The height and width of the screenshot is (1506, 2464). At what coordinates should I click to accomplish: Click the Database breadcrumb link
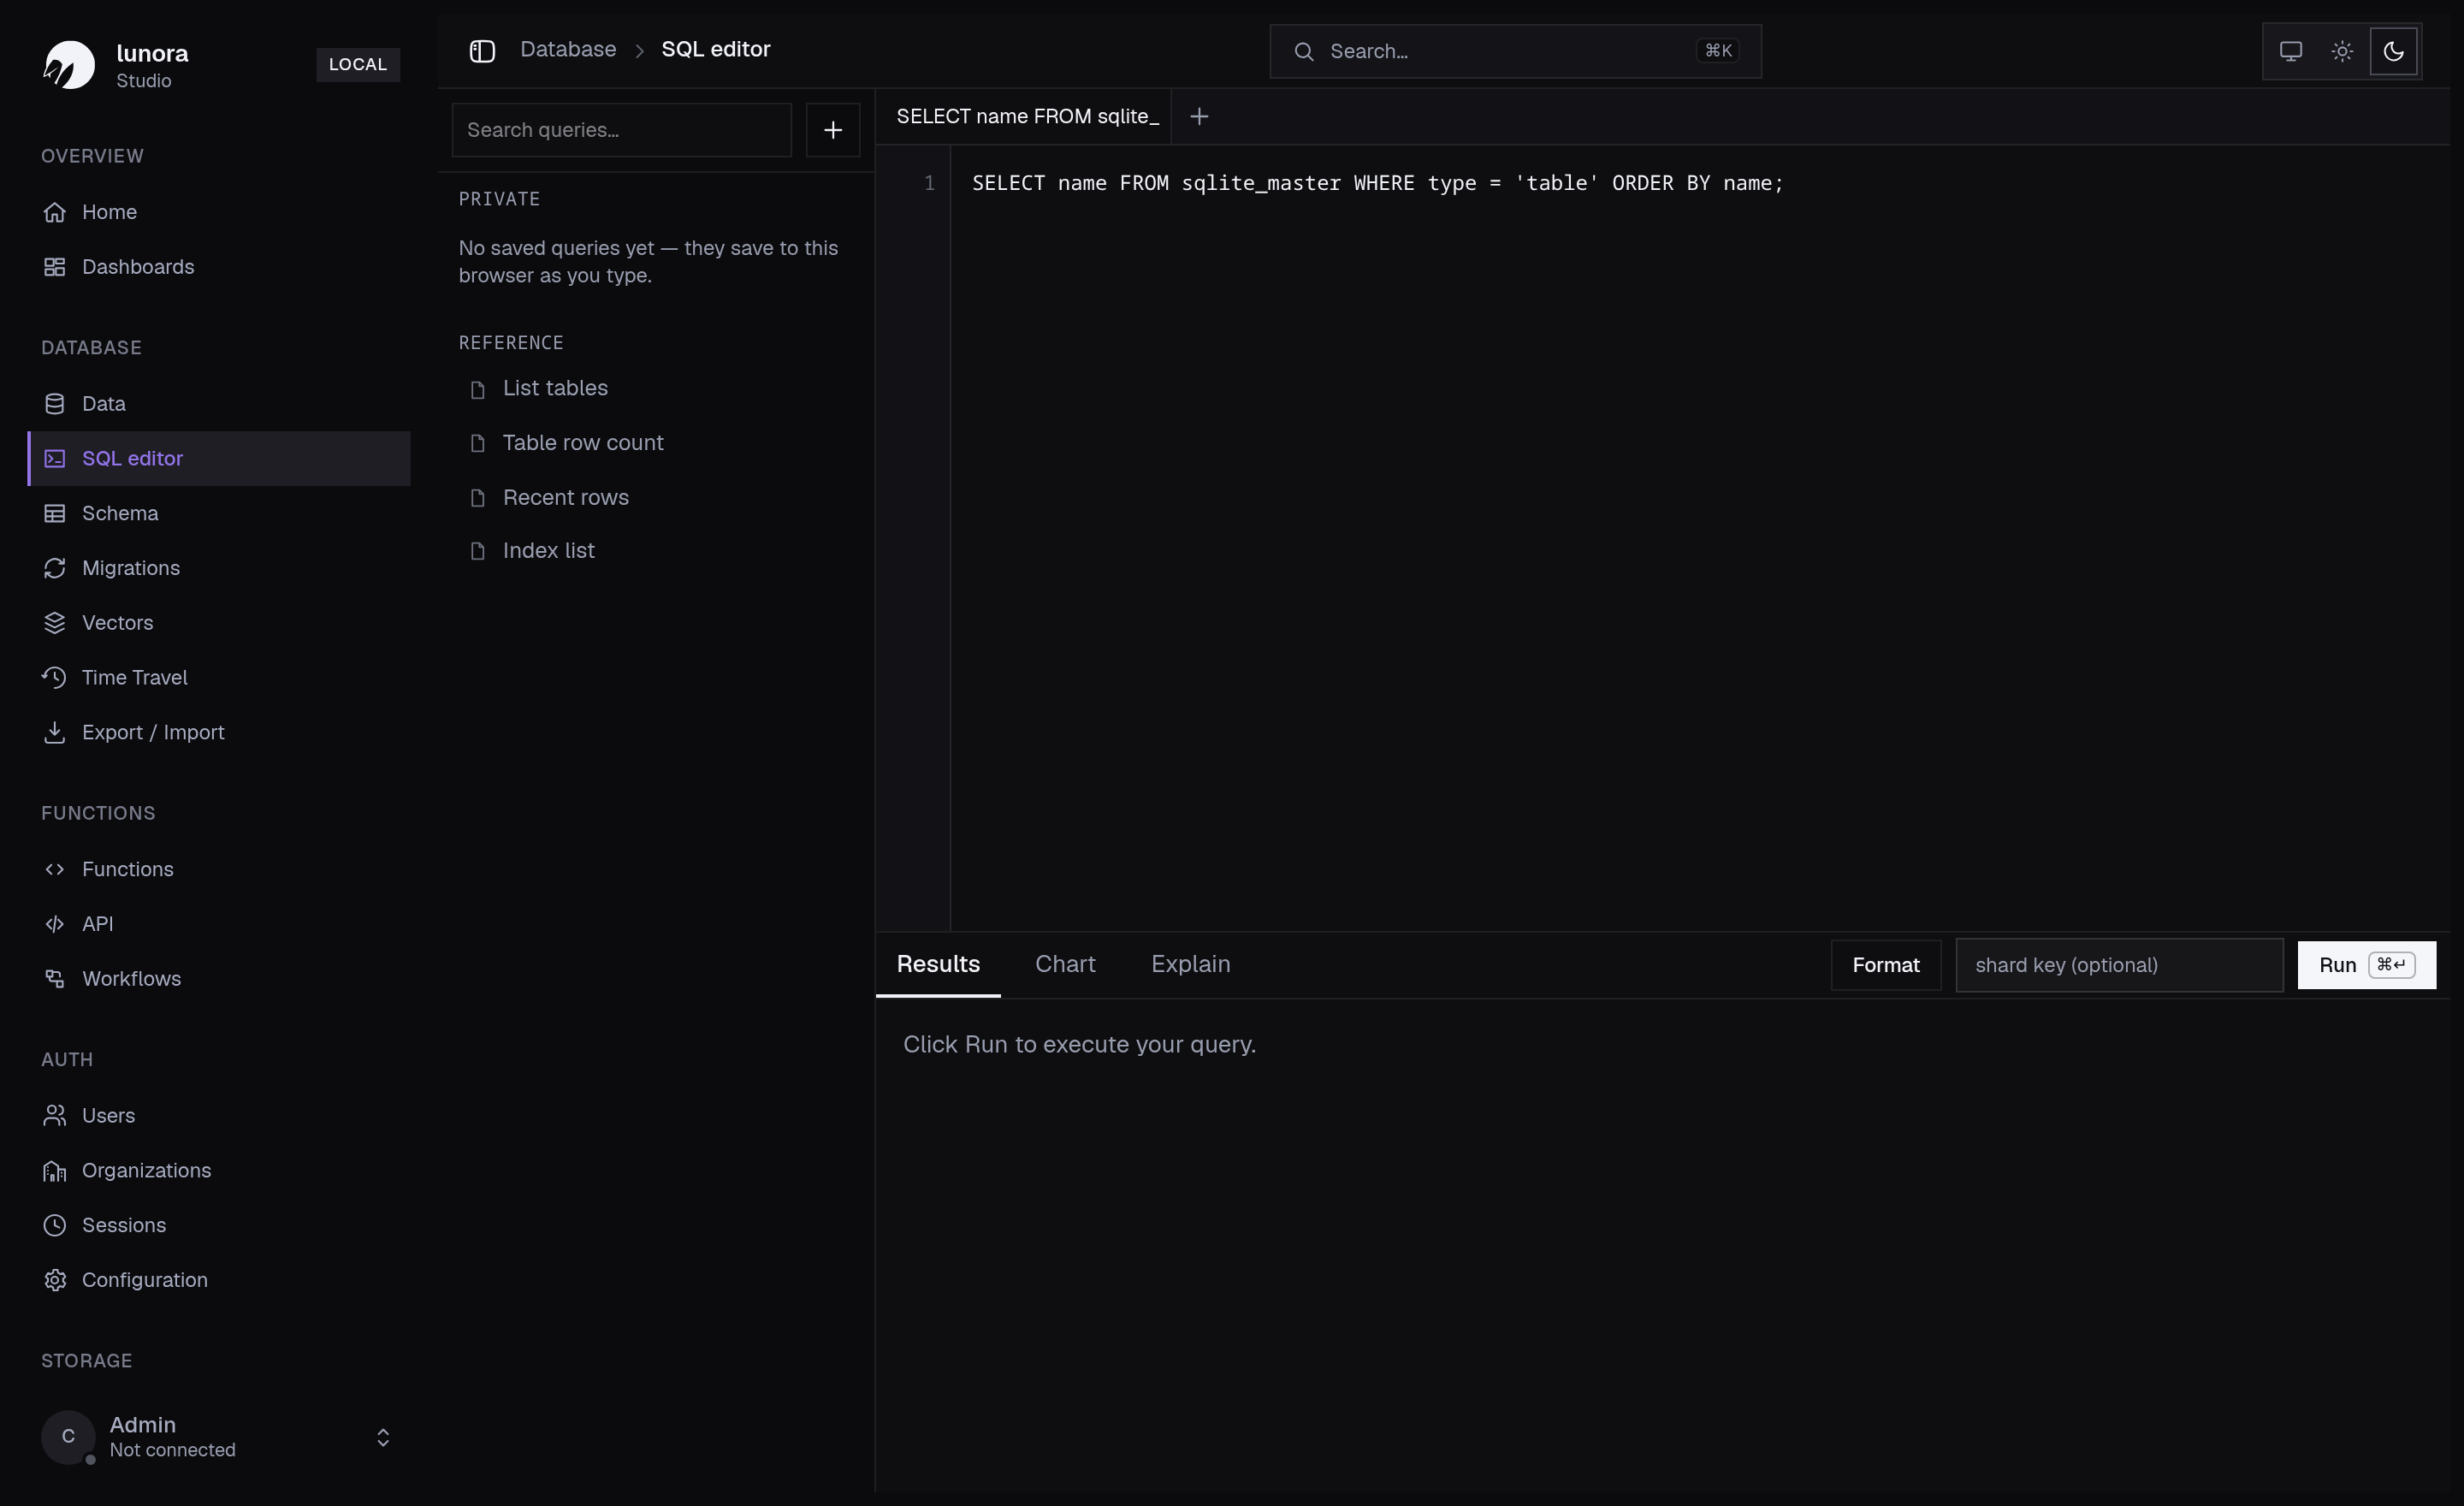[x=568, y=50]
